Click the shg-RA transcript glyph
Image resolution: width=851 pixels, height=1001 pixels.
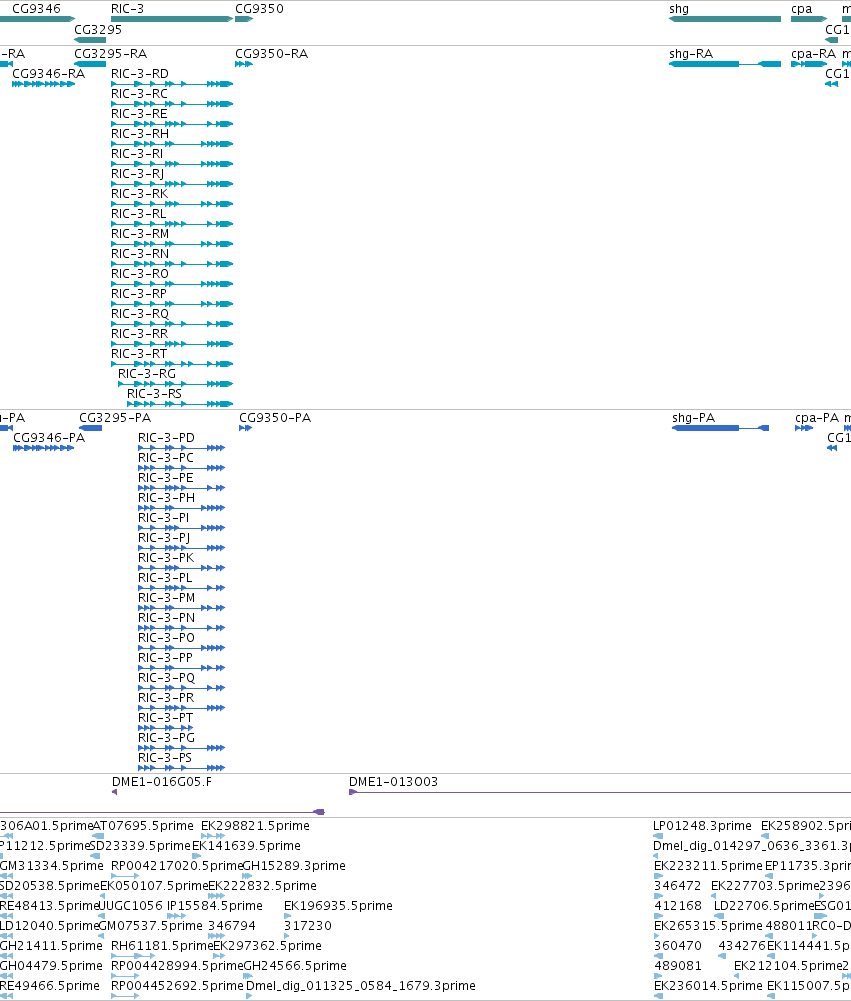[x=725, y=64]
